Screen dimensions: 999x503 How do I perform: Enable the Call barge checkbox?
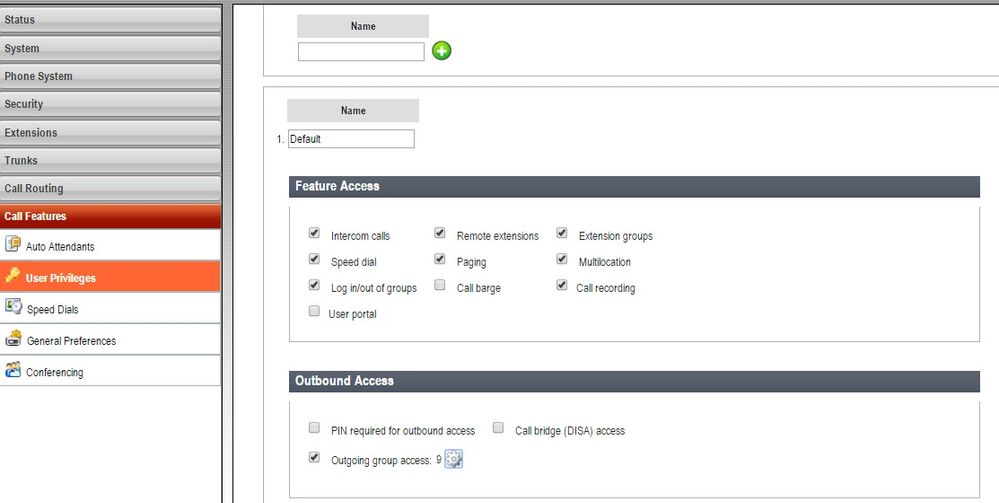(440, 286)
